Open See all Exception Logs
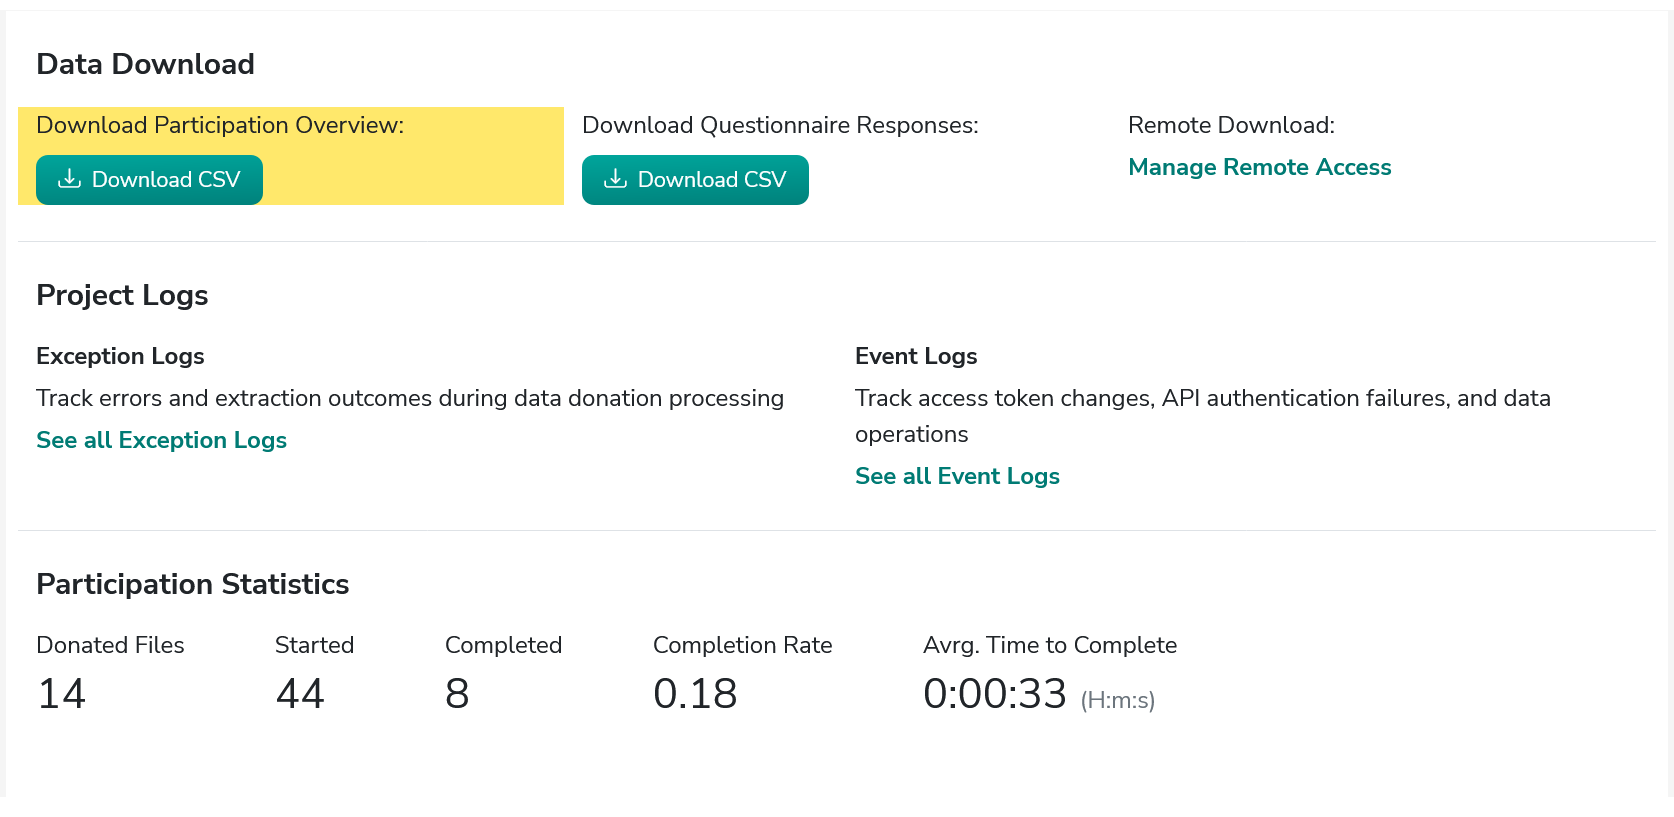 (x=161, y=440)
